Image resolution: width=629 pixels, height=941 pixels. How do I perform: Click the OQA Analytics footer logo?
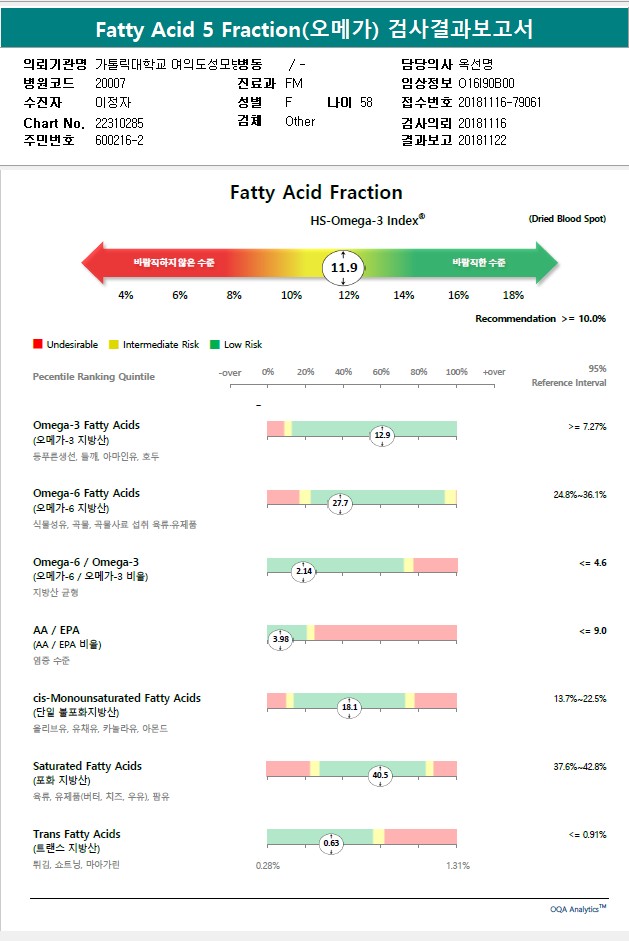(578, 909)
